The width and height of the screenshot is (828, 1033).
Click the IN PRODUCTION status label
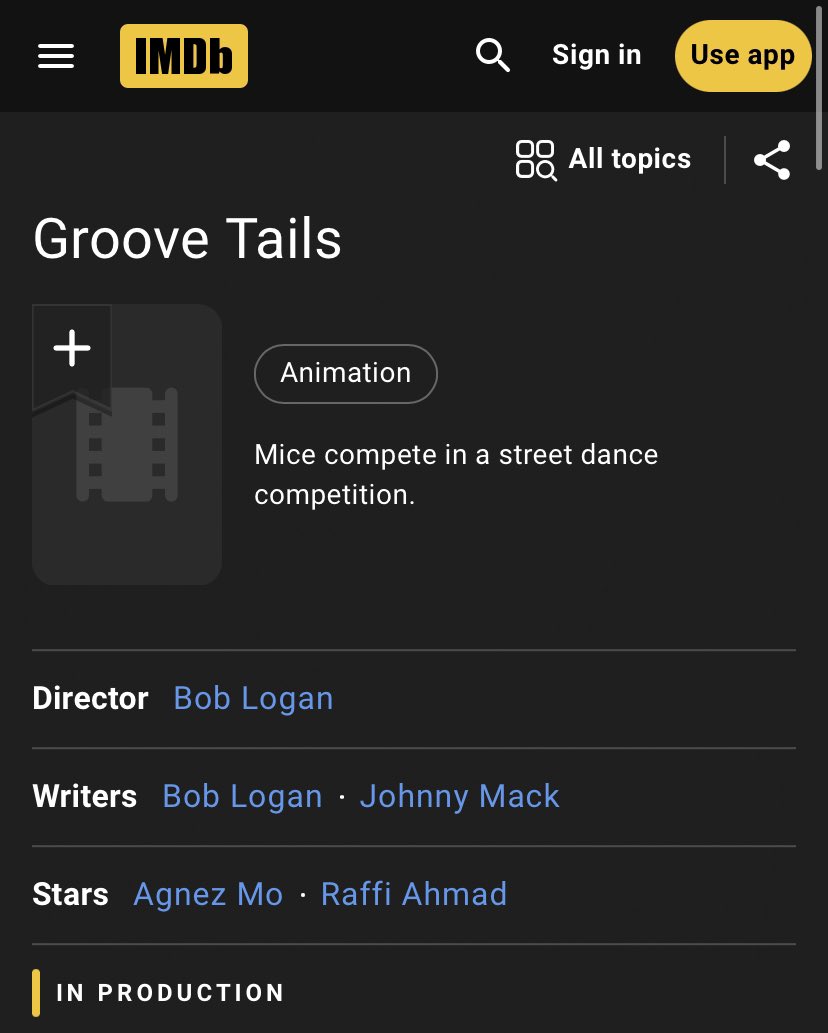[170, 993]
